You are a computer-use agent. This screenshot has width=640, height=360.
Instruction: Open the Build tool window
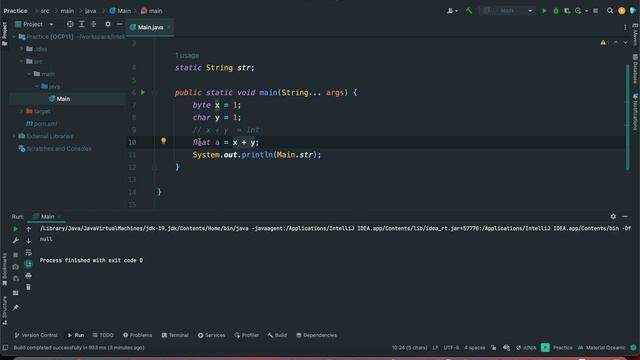tap(277, 335)
